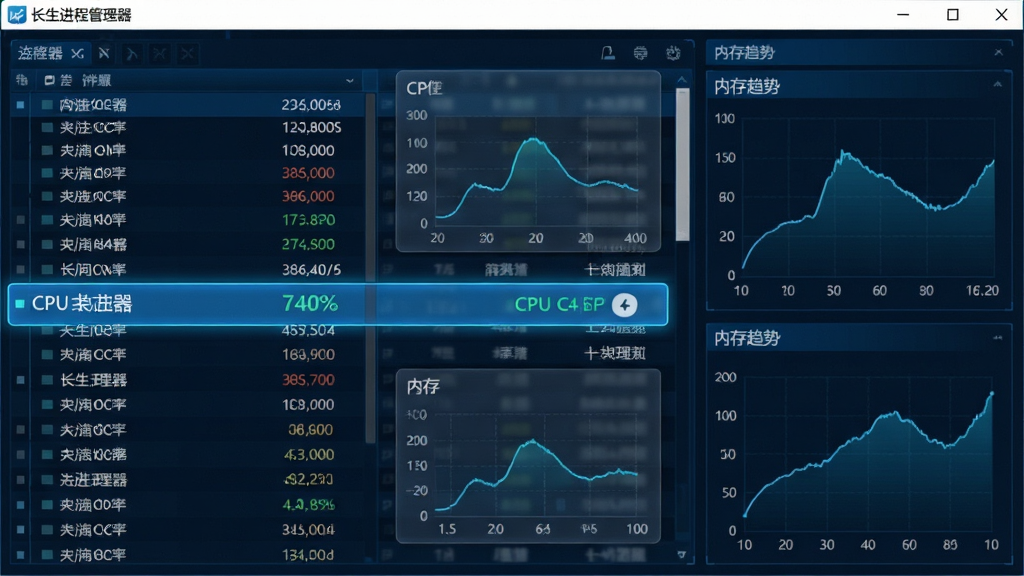Click the process icon in the red 385,700 row
Image resolution: width=1024 pixels, height=576 pixels.
(47, 379)
